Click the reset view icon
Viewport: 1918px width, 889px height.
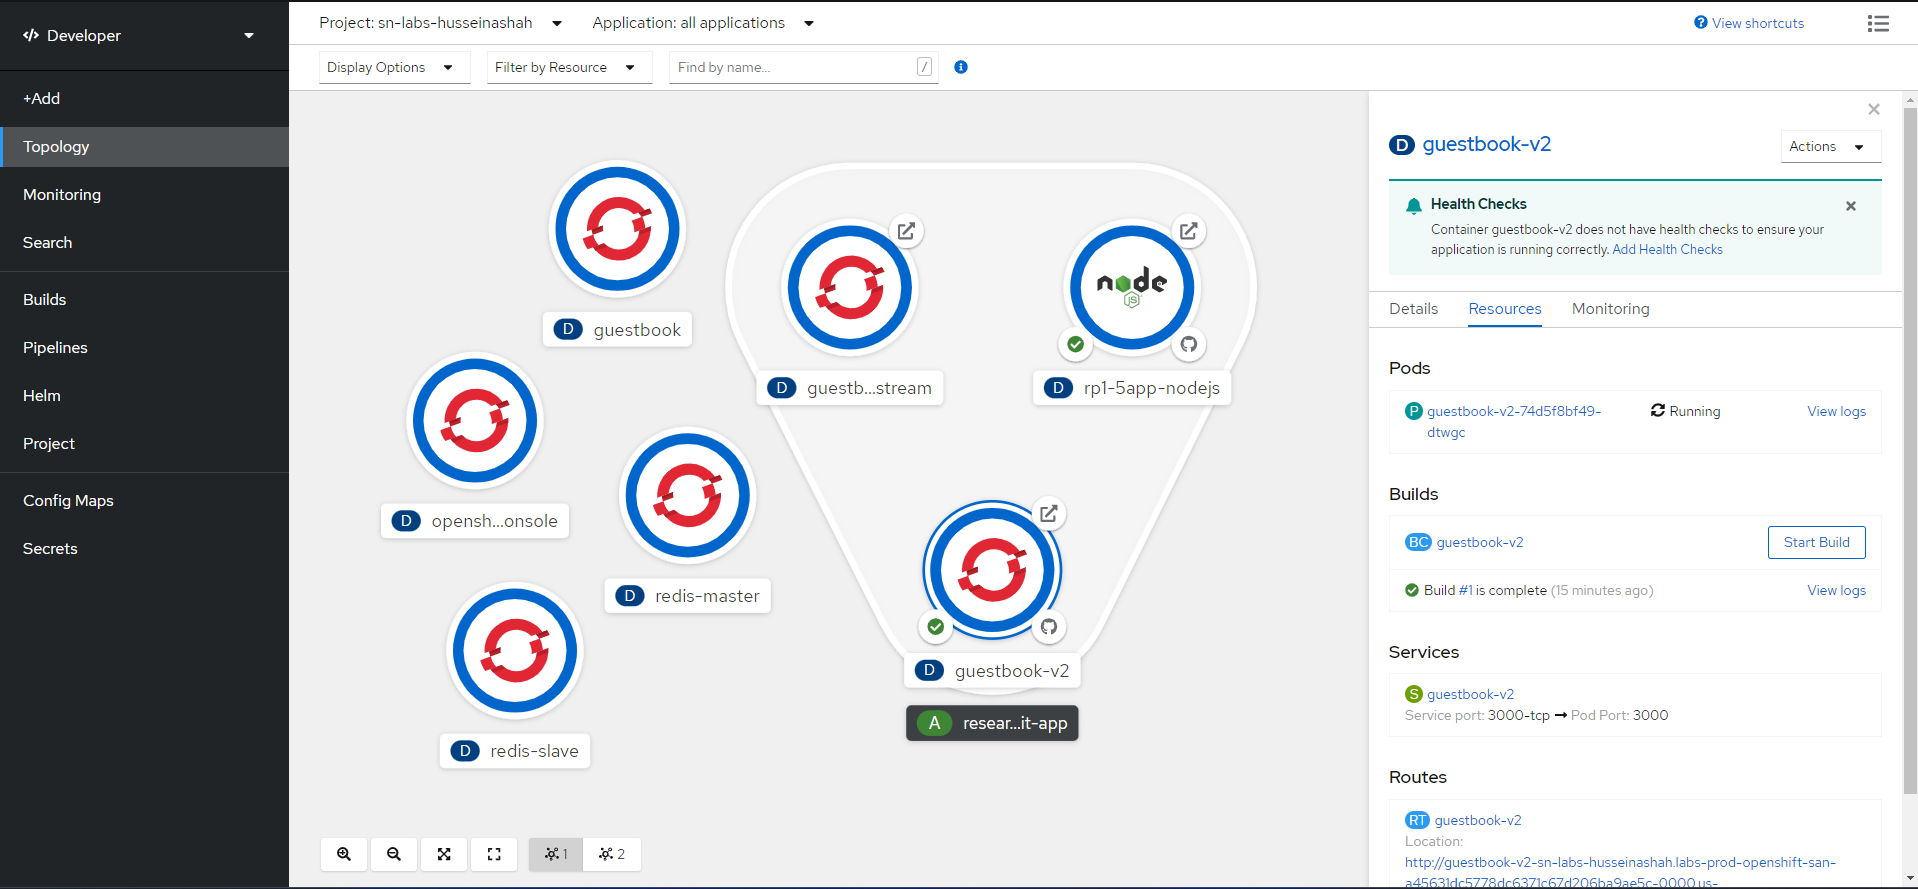click(494, 854)
